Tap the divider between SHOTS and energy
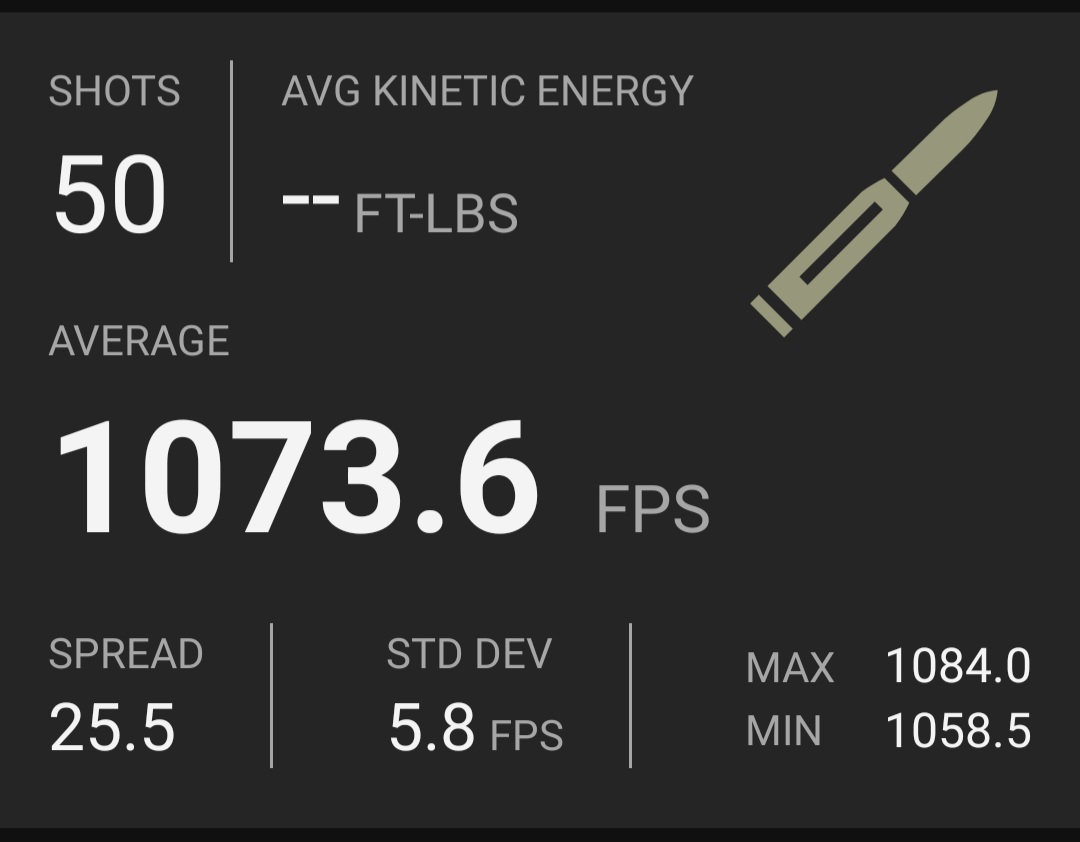Image resolution: width=1080 pixels, height=842 pixels. point(231,161)
